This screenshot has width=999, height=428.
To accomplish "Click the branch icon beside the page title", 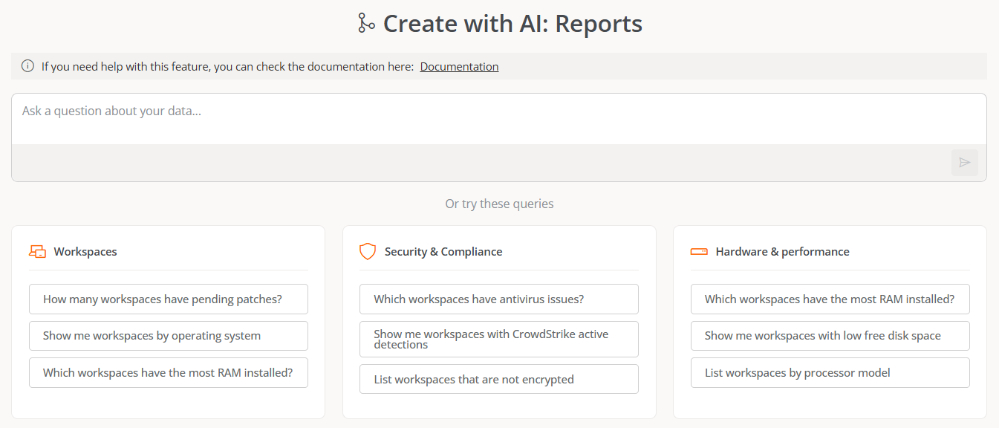I will point(366,23).
